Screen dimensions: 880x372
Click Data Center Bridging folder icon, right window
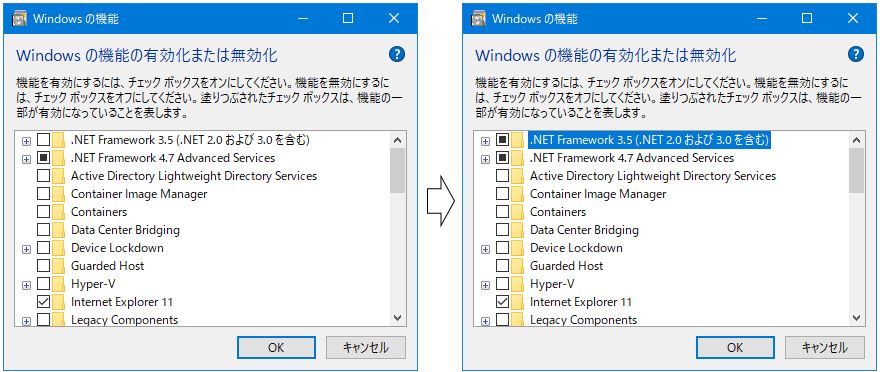tap(517, 230)
